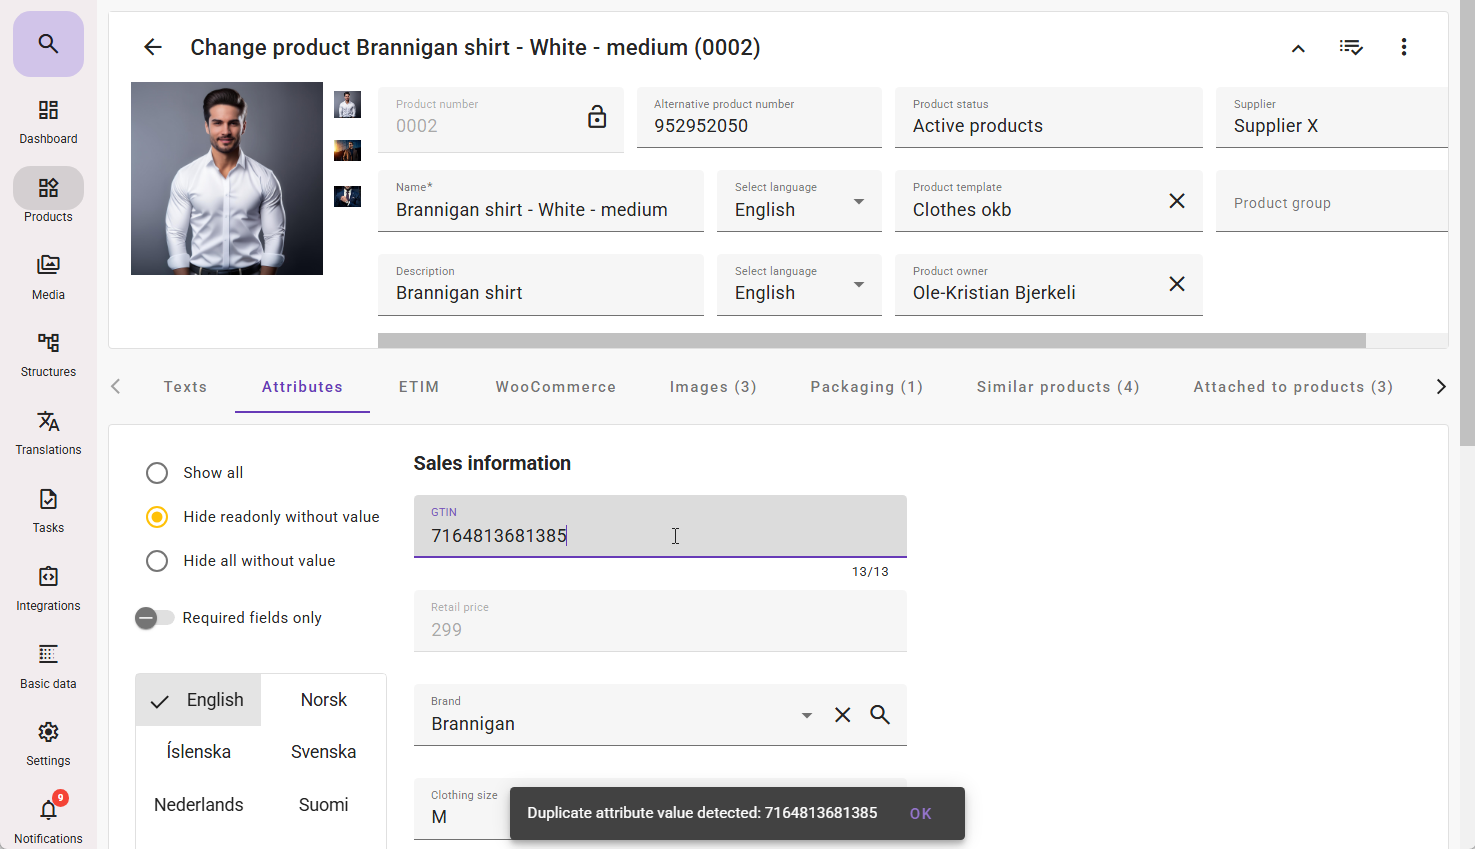Viewport: 1475px width, 849px height.
Task: Open Integrations from the sidebar
Action: (48, 588)
